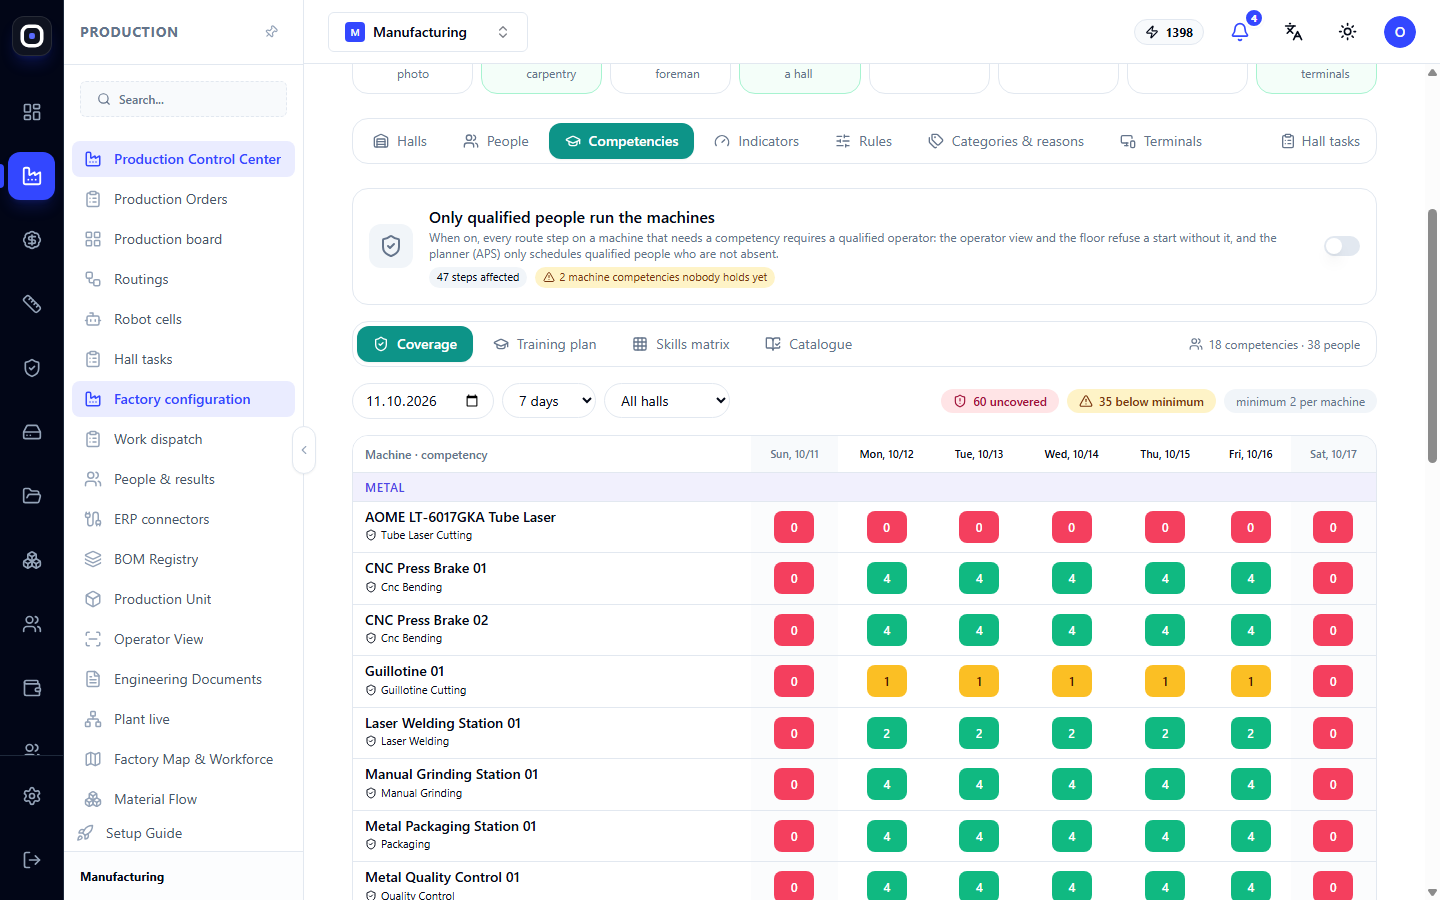
Task: Enable the qualified people only switch
Action: click(1341, 246)
